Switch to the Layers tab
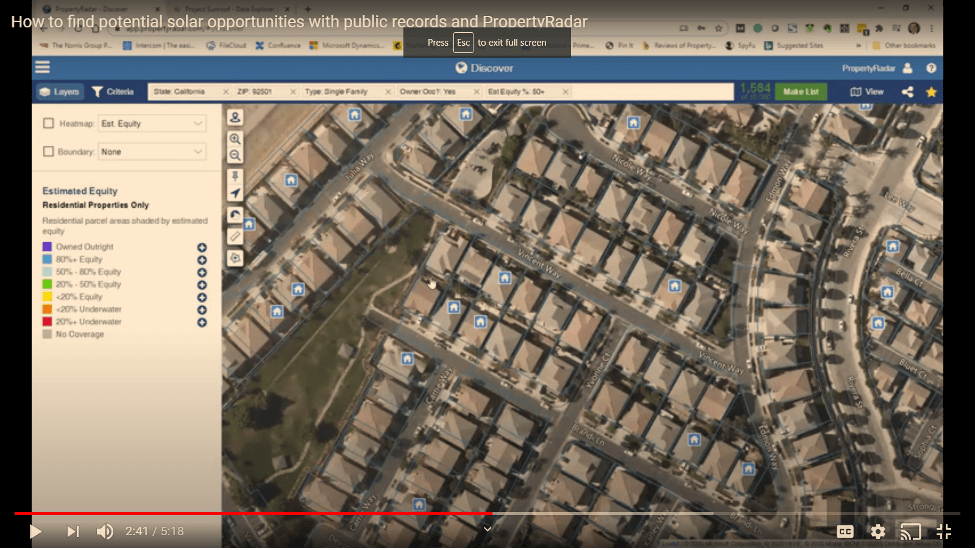The image size is (977, 550). [59, 92]
